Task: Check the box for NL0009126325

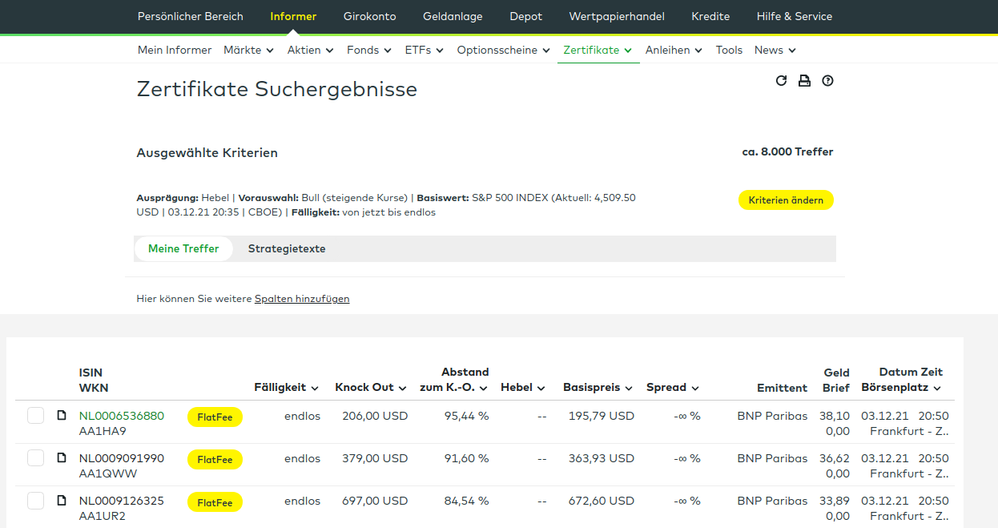Action: pyautogui.click(x=35, y=501)
